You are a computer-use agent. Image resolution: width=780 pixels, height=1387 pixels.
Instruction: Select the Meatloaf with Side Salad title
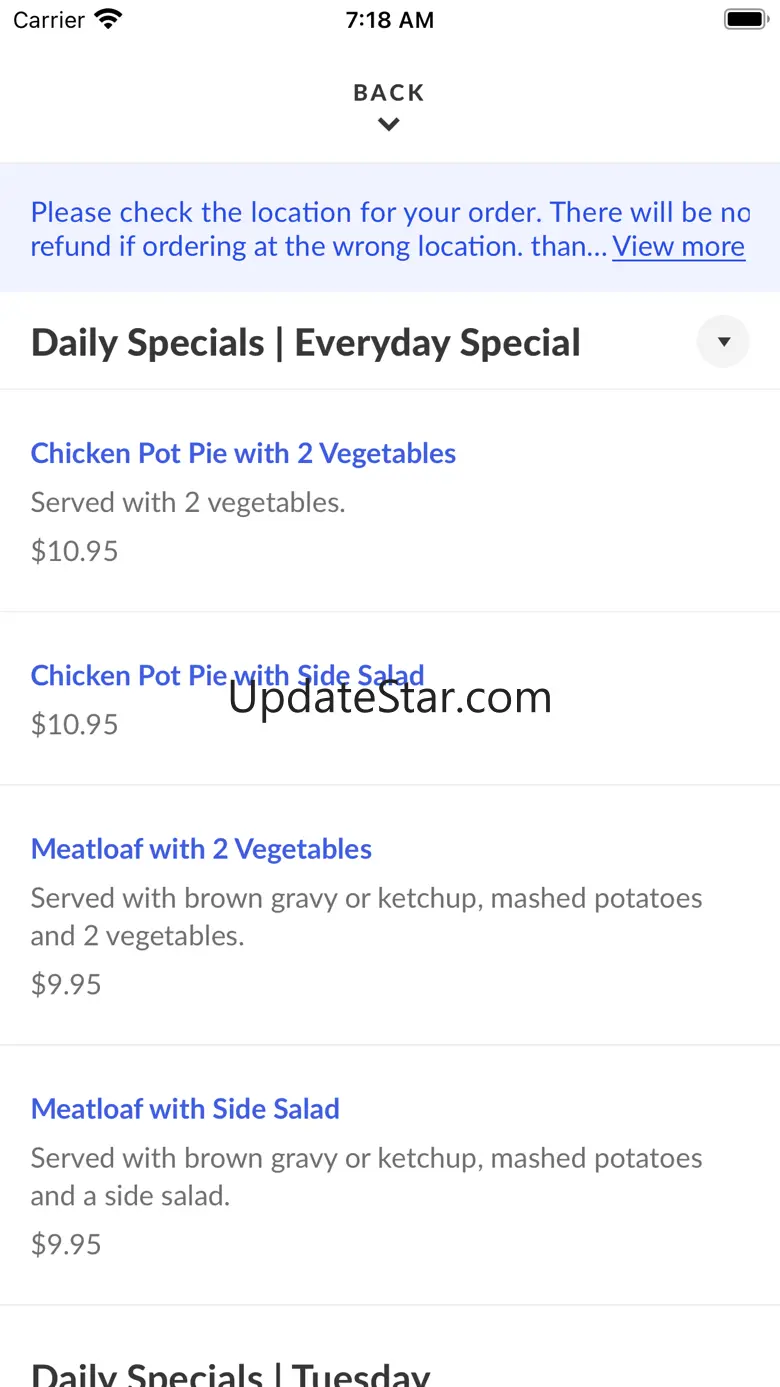(185, 1108)
